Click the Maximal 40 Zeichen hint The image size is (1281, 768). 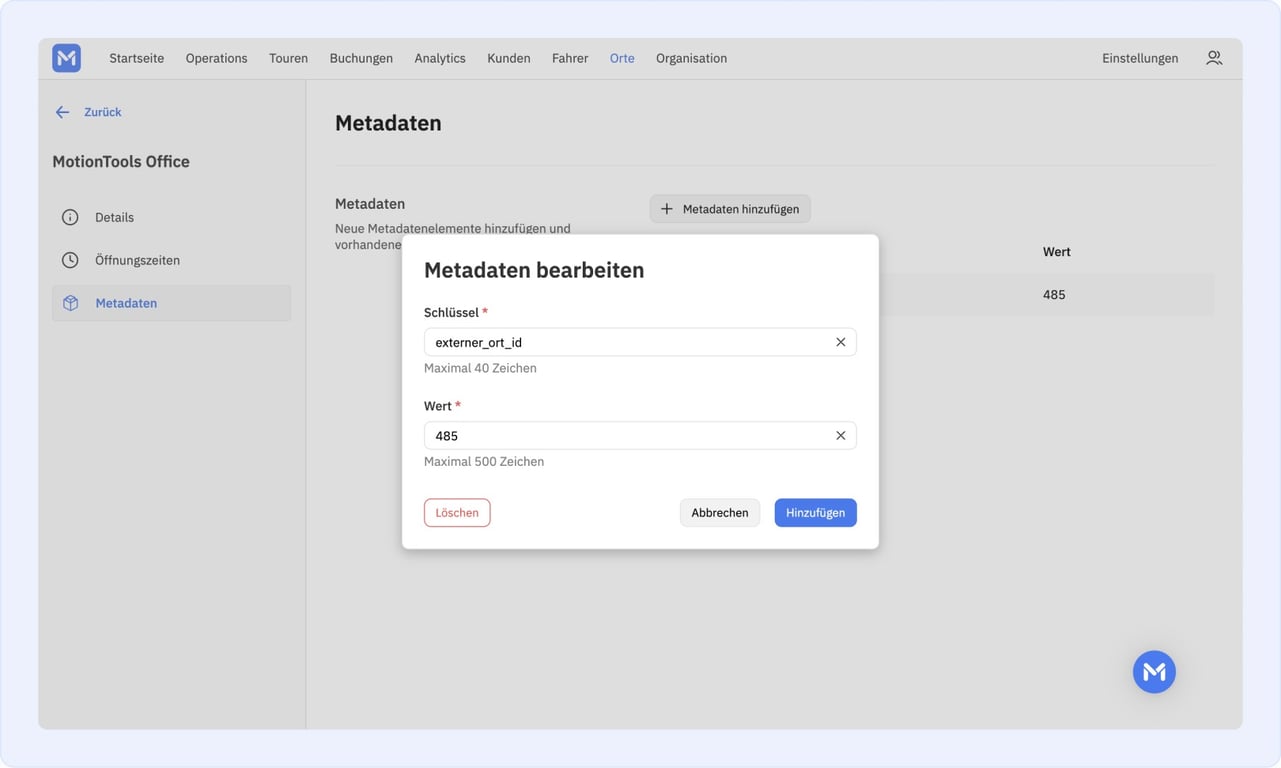click(x=480, y=368)
